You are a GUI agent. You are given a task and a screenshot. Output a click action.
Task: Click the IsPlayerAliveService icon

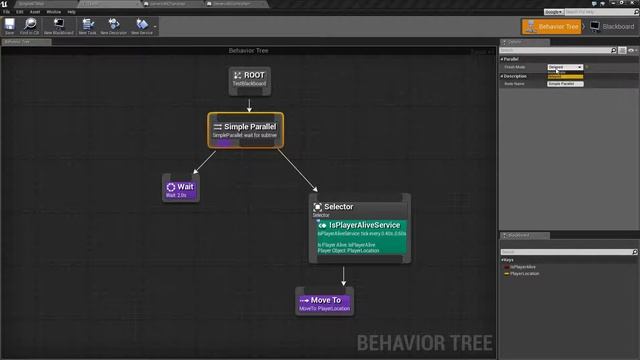322,225
